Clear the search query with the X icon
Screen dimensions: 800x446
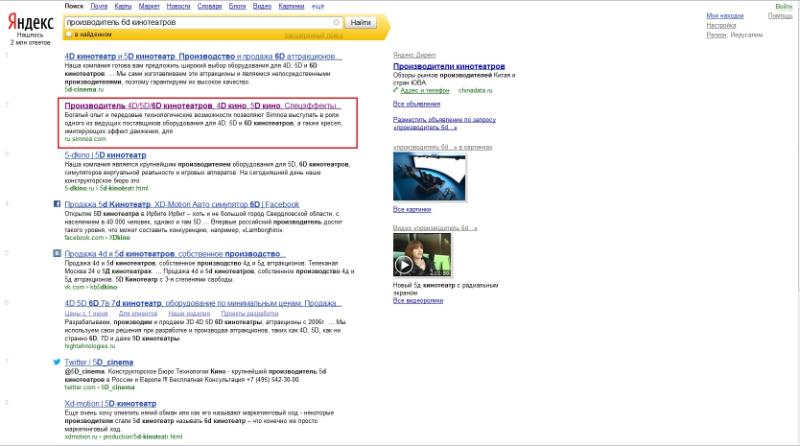(x=337, y=22)
